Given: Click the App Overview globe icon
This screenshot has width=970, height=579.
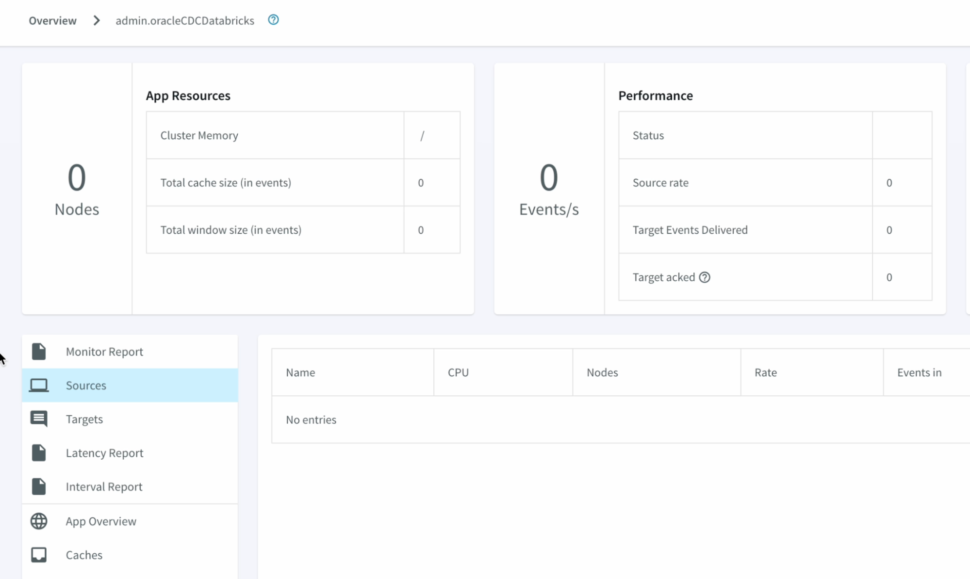Looking at the screenshot, I should pyautogui.click(x=39, y=521).
